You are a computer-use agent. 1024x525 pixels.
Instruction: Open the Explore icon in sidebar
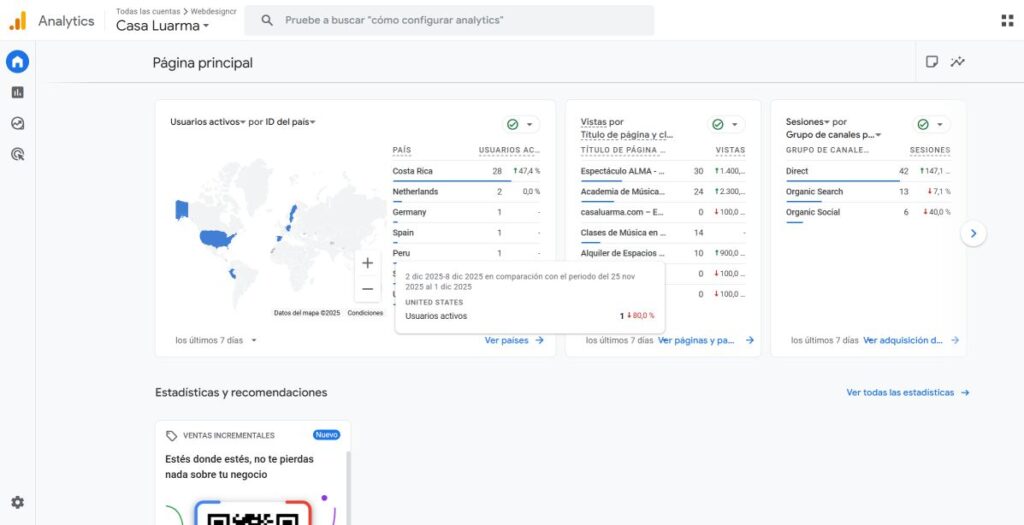pos(17,123)
